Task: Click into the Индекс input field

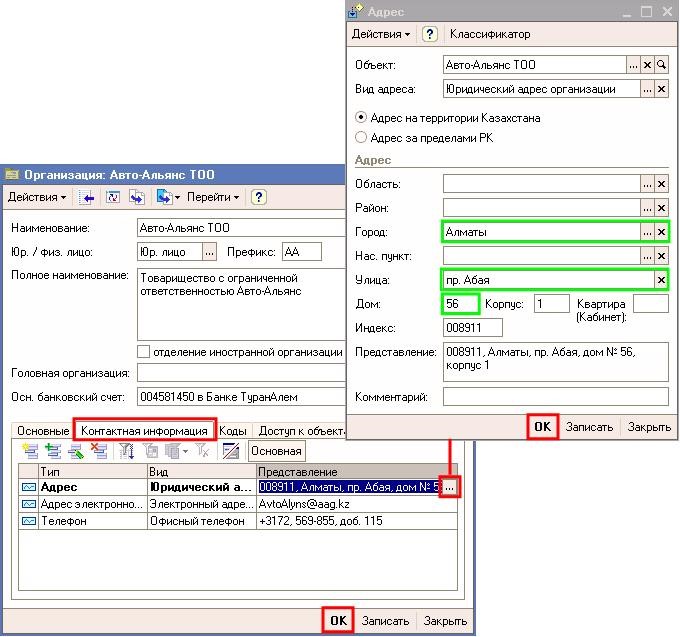Action: pos(472,328)
